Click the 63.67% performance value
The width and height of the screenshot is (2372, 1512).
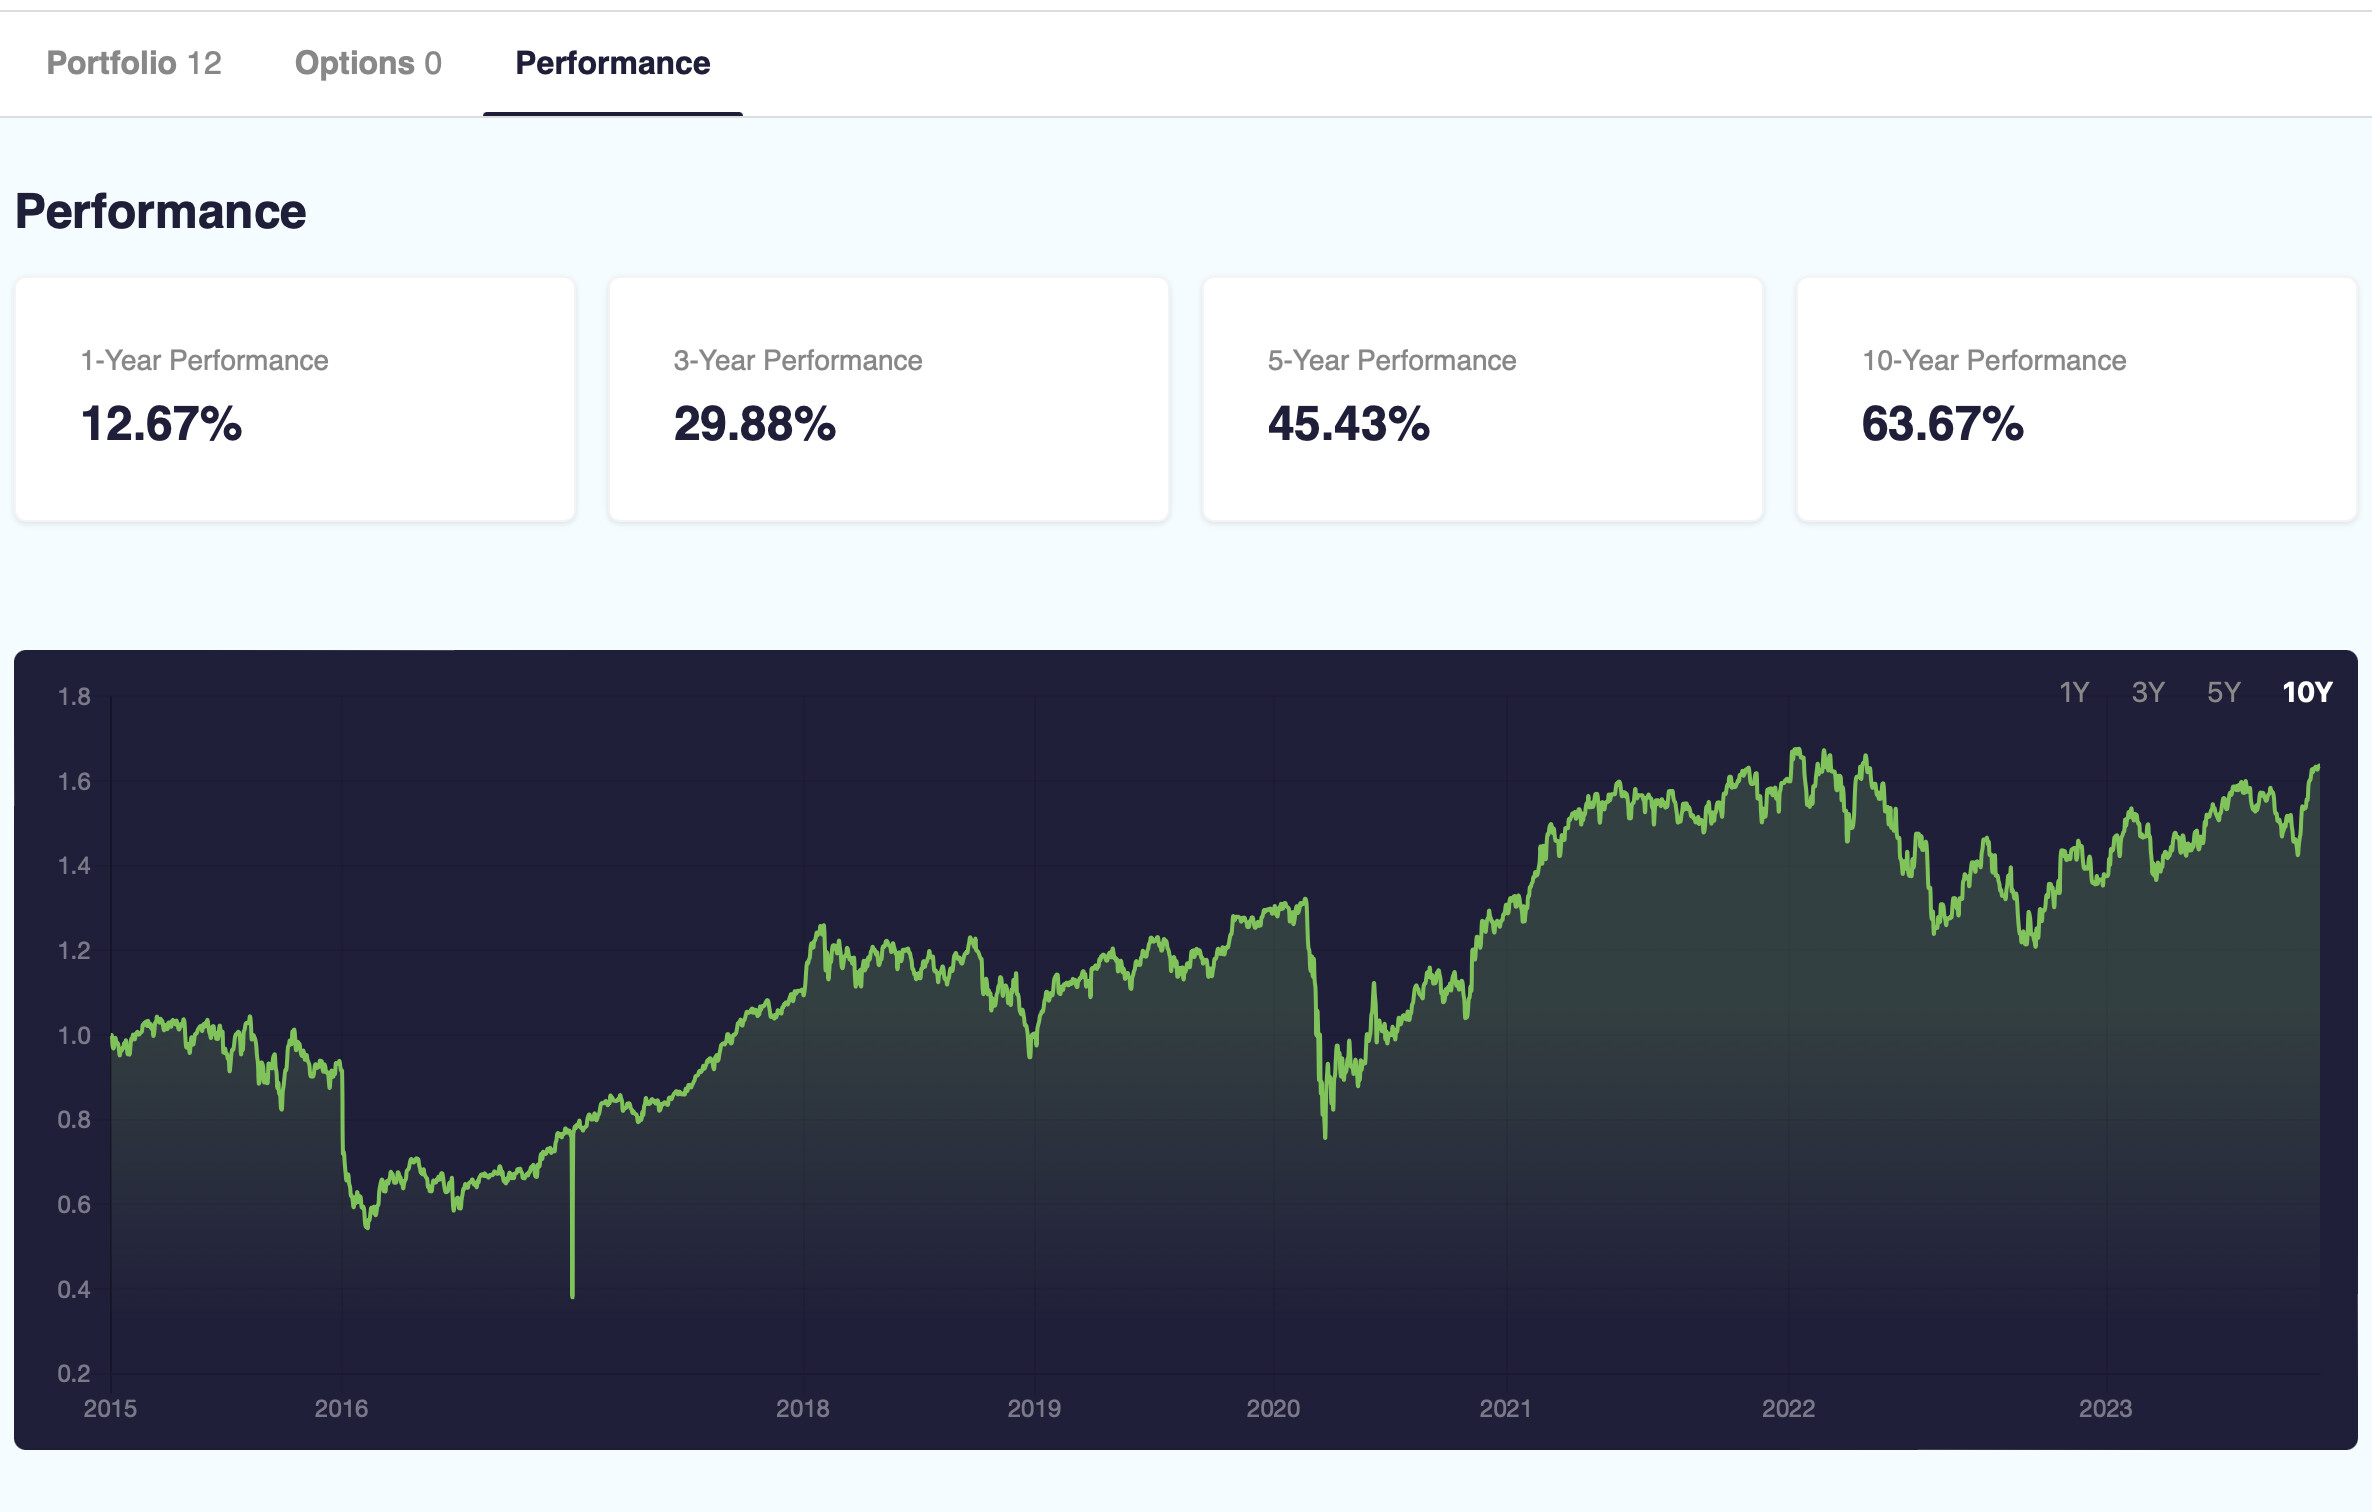pyautogui.click(x=1942, y=423)
